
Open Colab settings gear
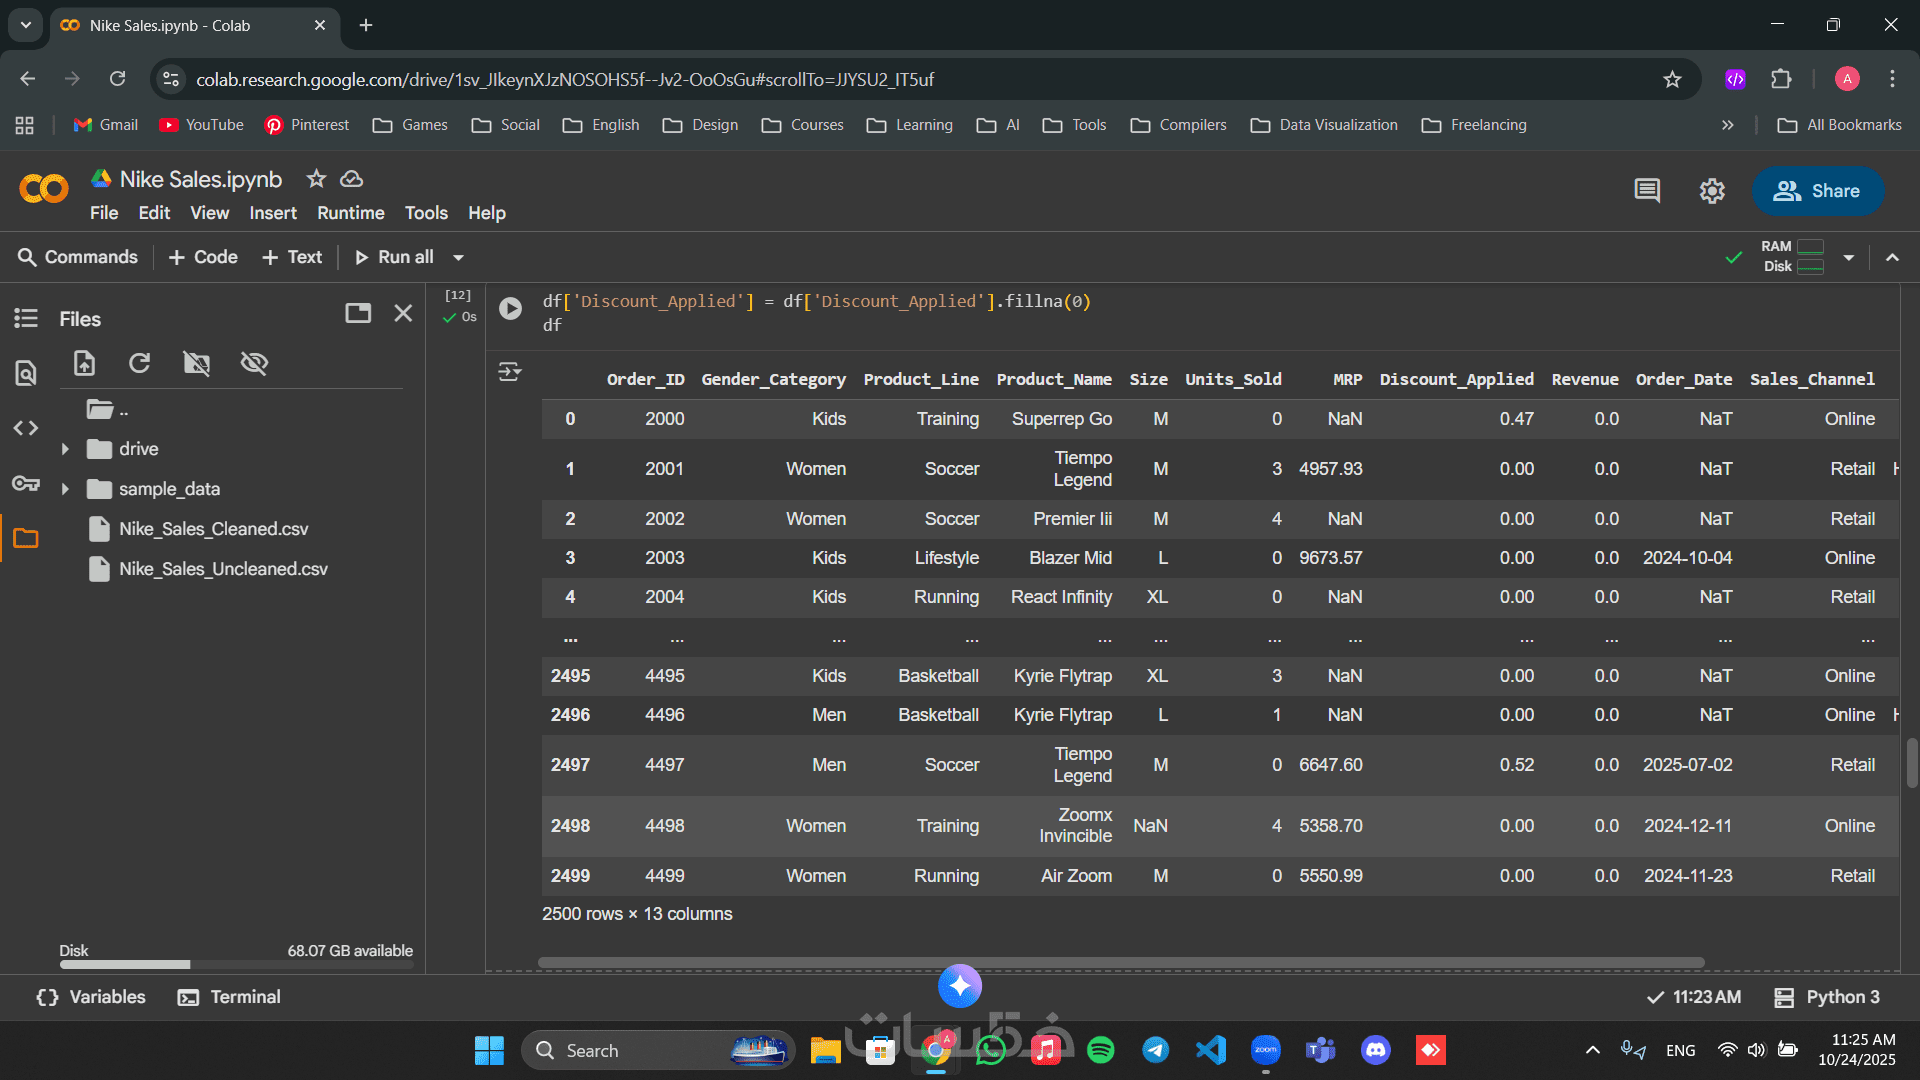click(1712, 191)
